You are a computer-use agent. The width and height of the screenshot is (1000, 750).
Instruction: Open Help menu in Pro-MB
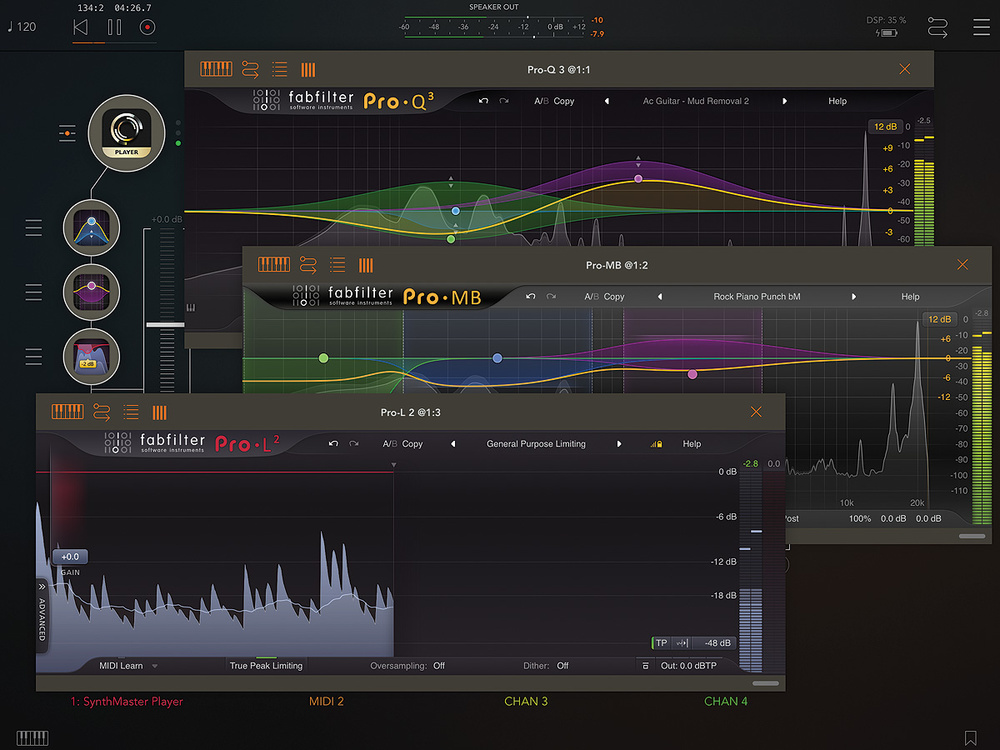[910, 297]
